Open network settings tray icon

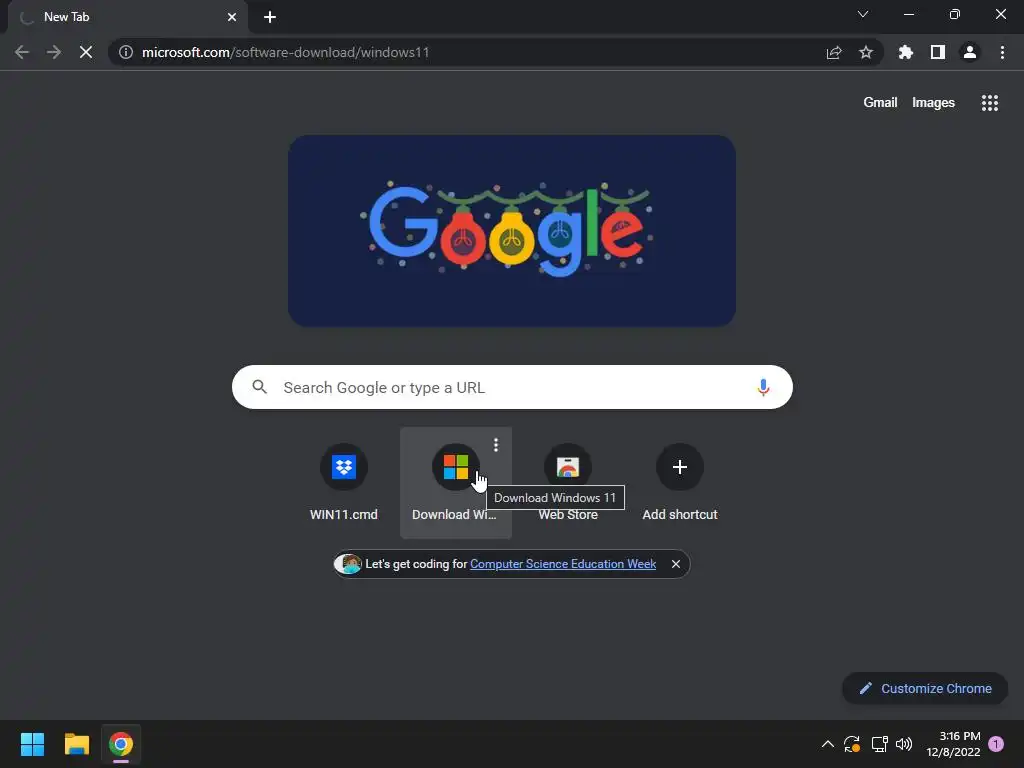(879, 744)
